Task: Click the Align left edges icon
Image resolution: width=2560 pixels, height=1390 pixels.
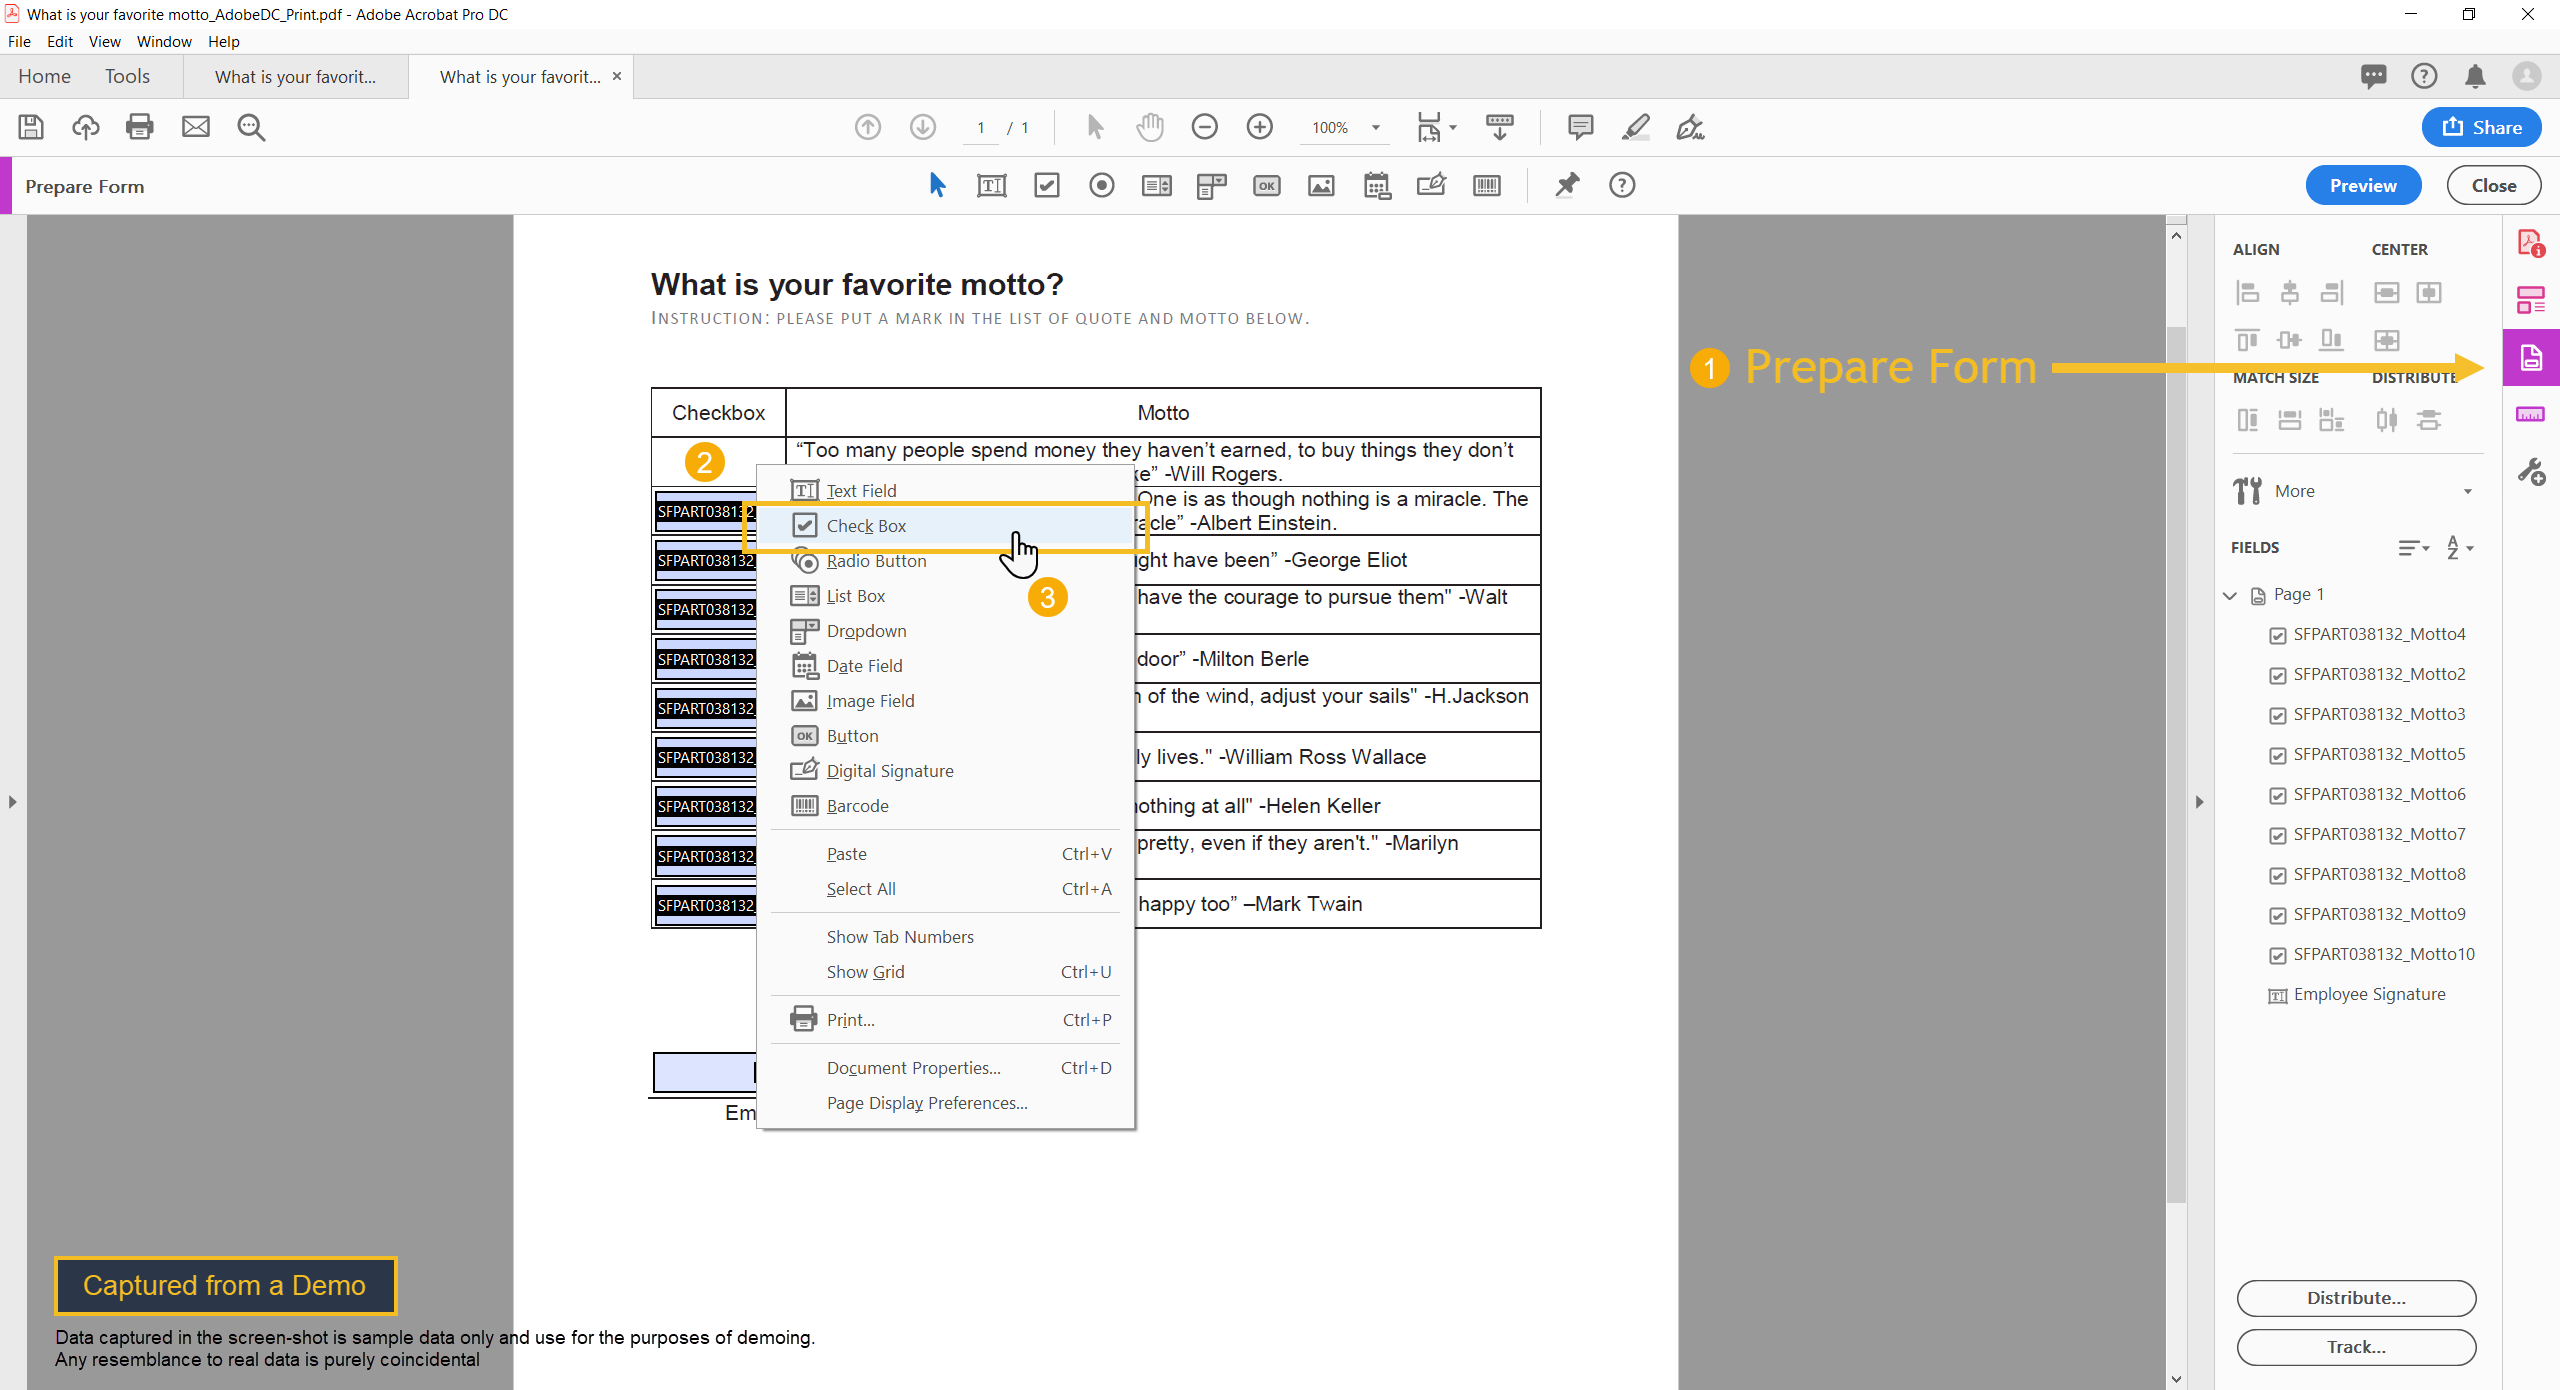Action: tap(2248, 292)
